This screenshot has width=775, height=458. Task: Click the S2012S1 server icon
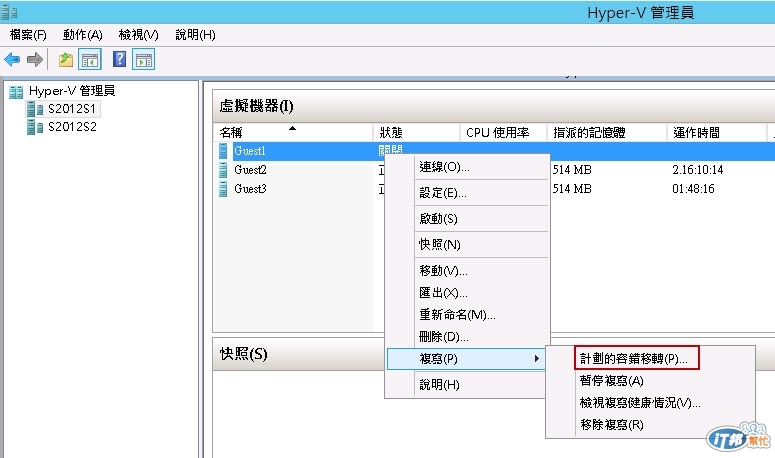[35, 109]
